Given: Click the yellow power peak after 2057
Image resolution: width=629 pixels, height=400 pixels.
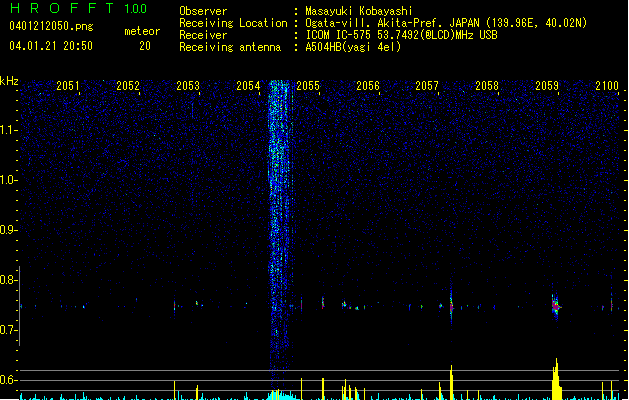Looking at the screenshot, I should tap(452, 382).
